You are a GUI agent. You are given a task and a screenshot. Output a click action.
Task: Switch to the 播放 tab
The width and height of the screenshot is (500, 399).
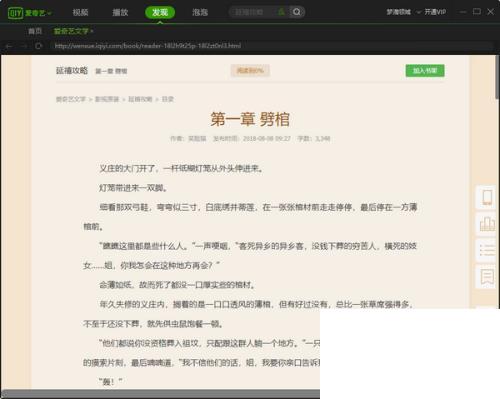coord(120,12)
